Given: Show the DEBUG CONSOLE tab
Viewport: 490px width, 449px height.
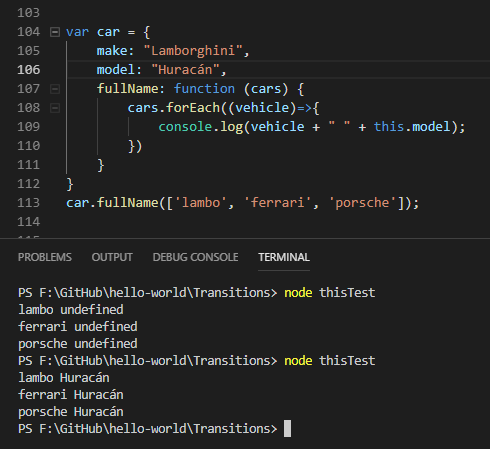Looking at the screenshot, I should click(195, 257).
